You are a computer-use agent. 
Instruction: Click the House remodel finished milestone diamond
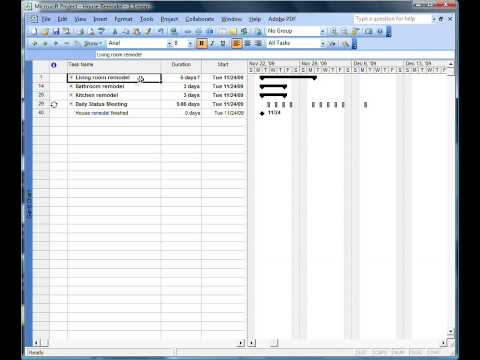pos(262,113)
